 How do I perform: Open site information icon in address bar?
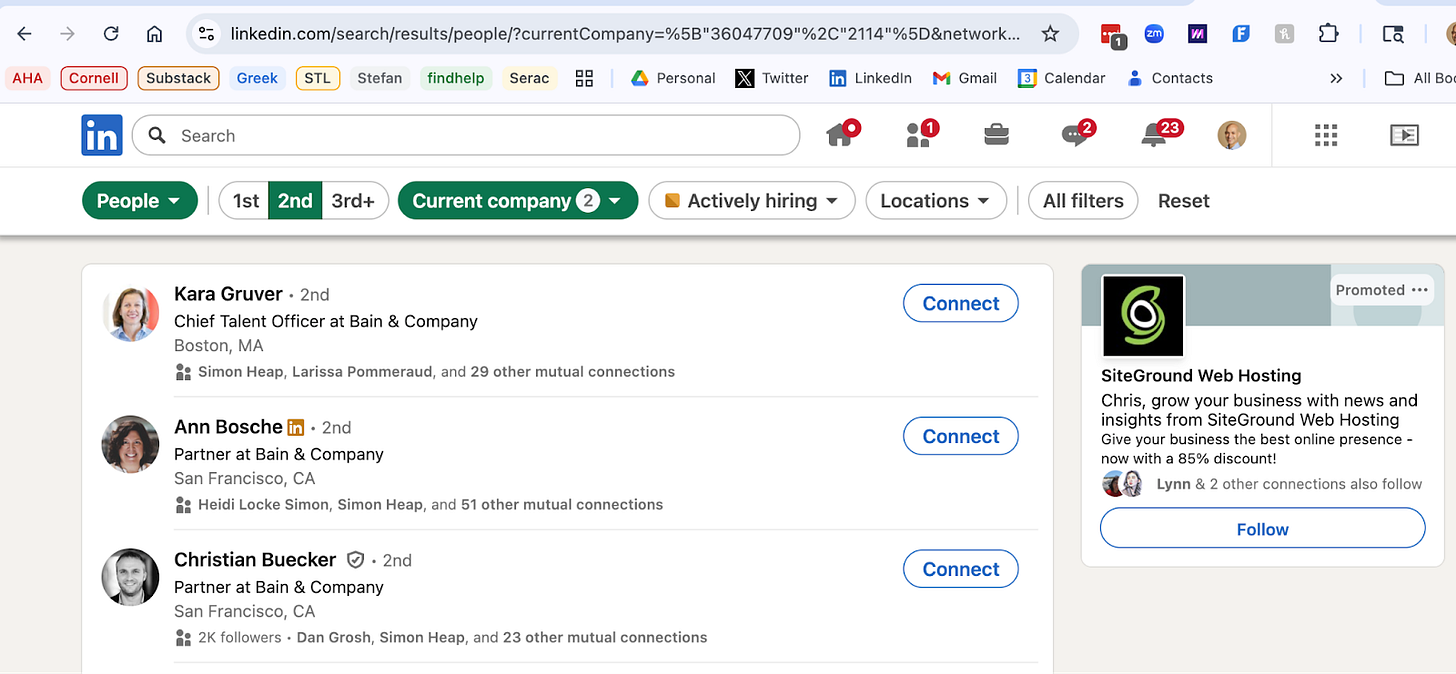(x=206, y=34)
